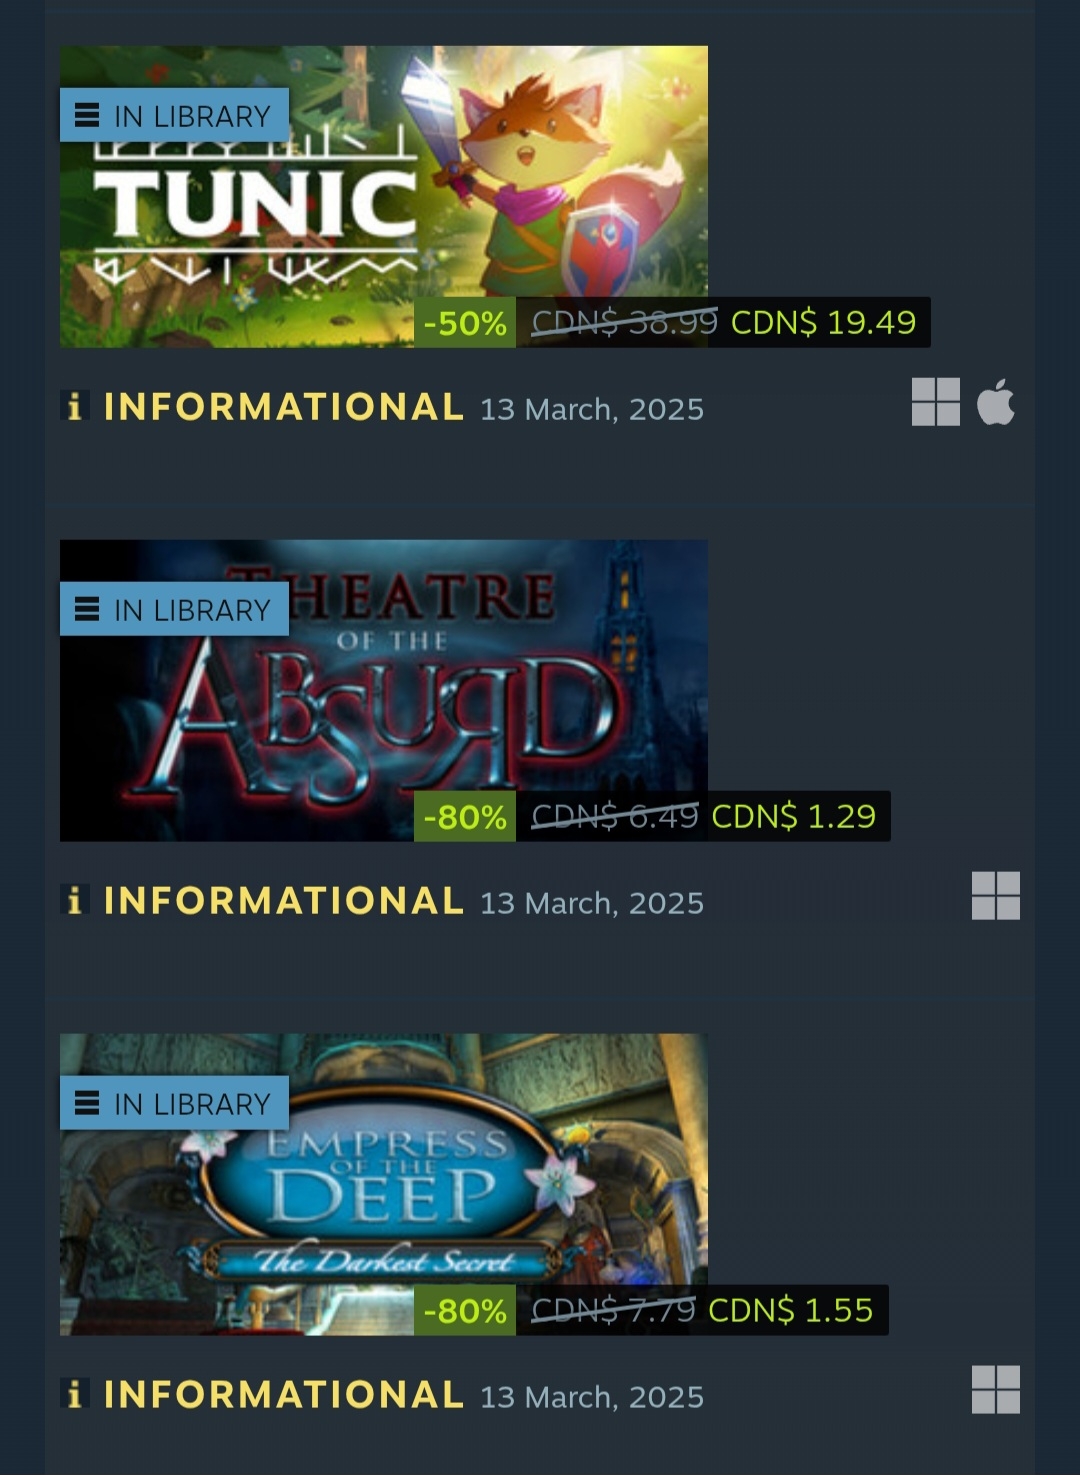
Task: Click the Windows icon for Theatre of the Absurd
Action: click(x=996, y=895)
